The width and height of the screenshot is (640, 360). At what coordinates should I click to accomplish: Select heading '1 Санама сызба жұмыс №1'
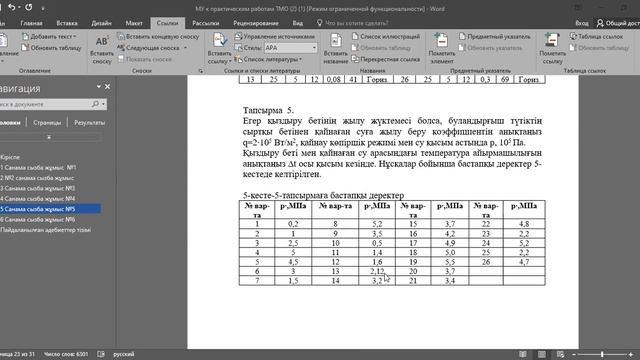point(38,167)
